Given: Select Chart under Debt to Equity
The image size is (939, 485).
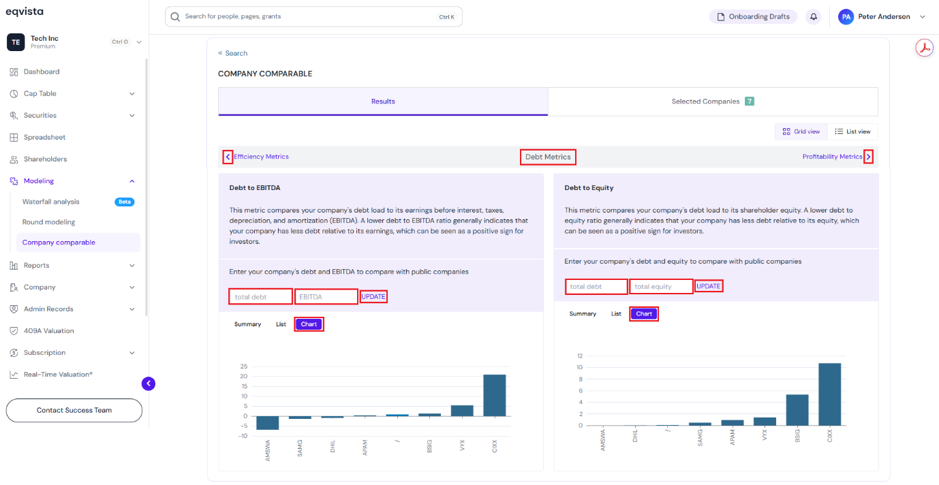Looking at the screenshot, I should pyautogui.click(x=644, y=314).
